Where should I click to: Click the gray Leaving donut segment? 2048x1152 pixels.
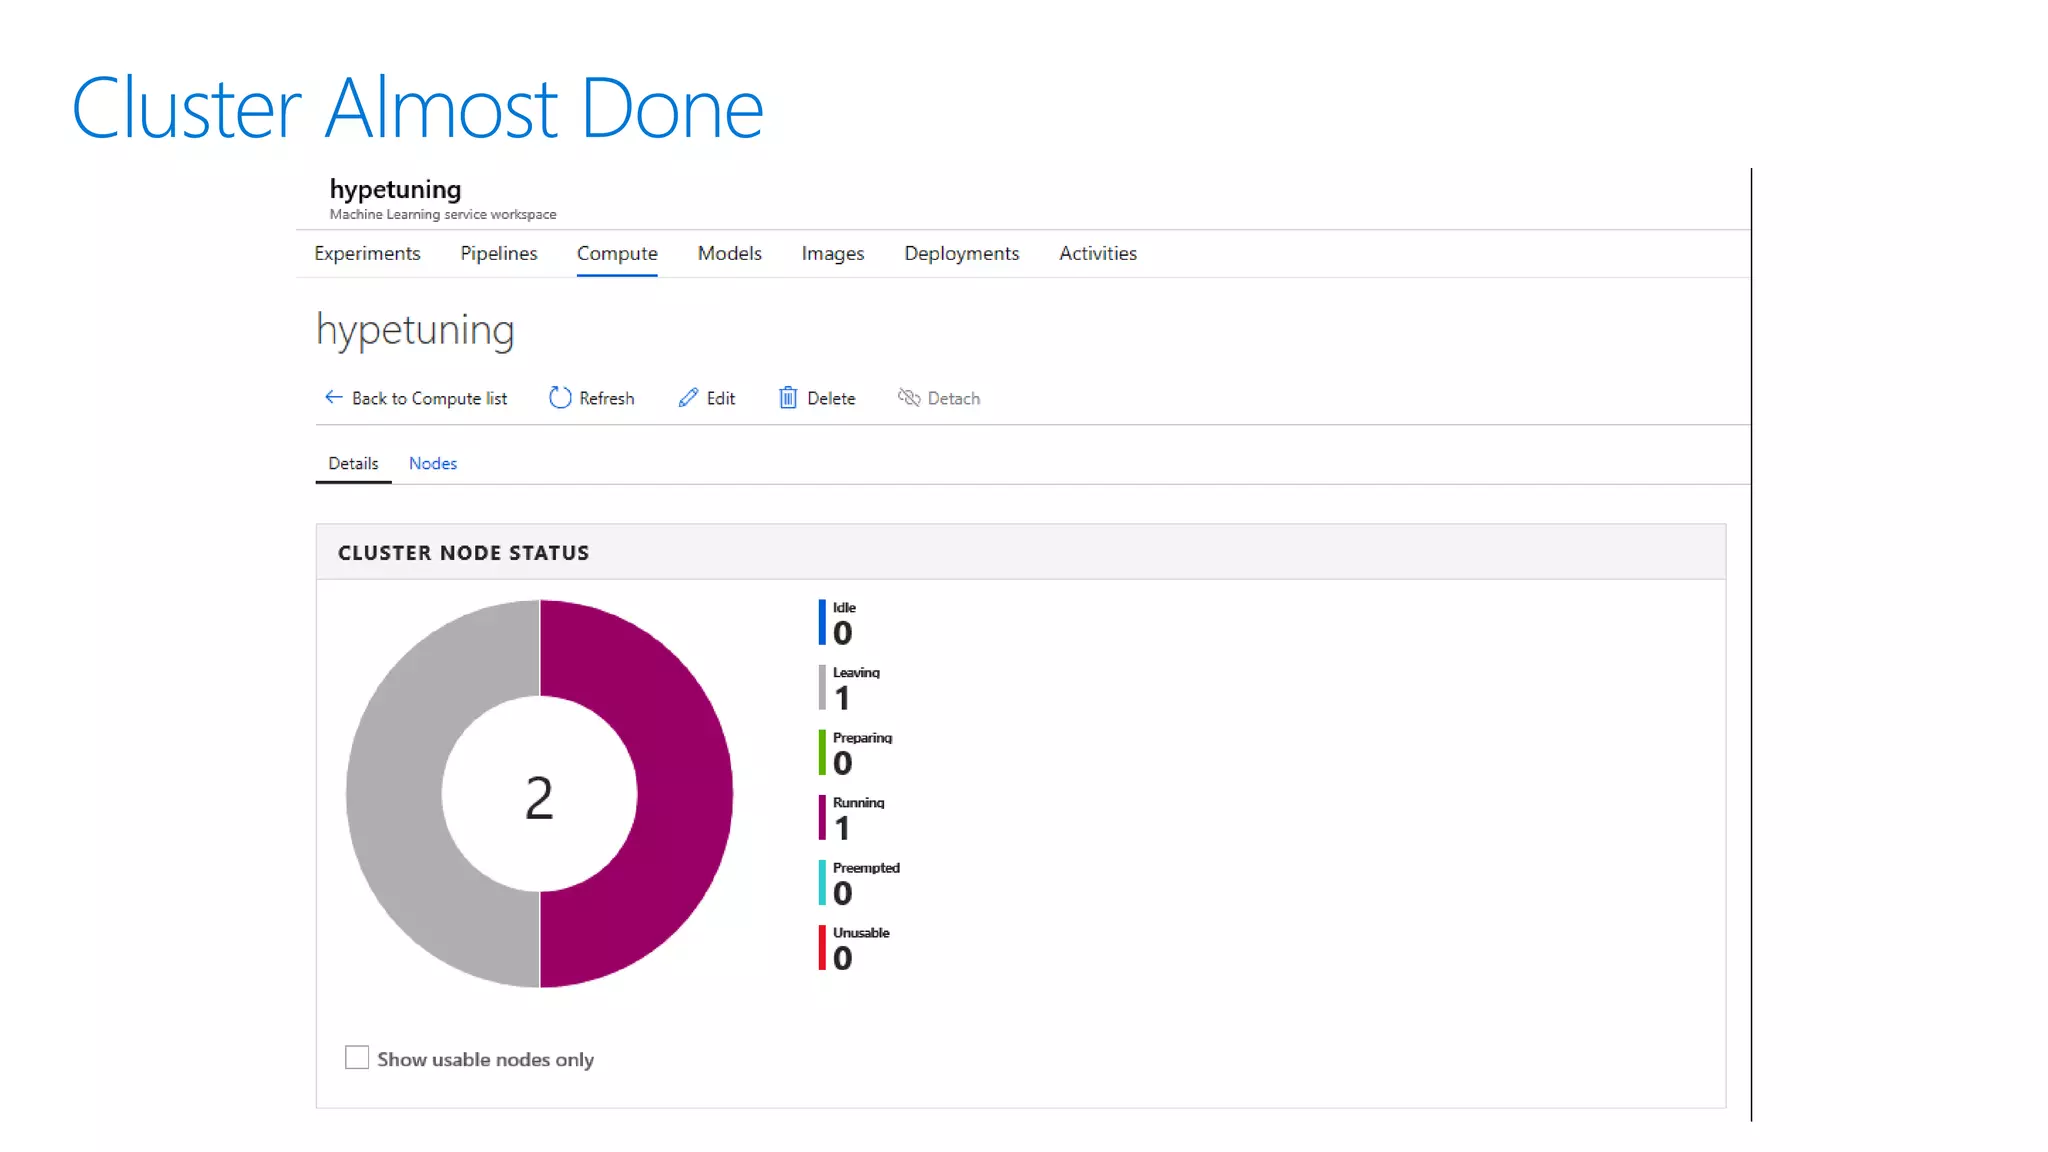click(x=394, y=794)
